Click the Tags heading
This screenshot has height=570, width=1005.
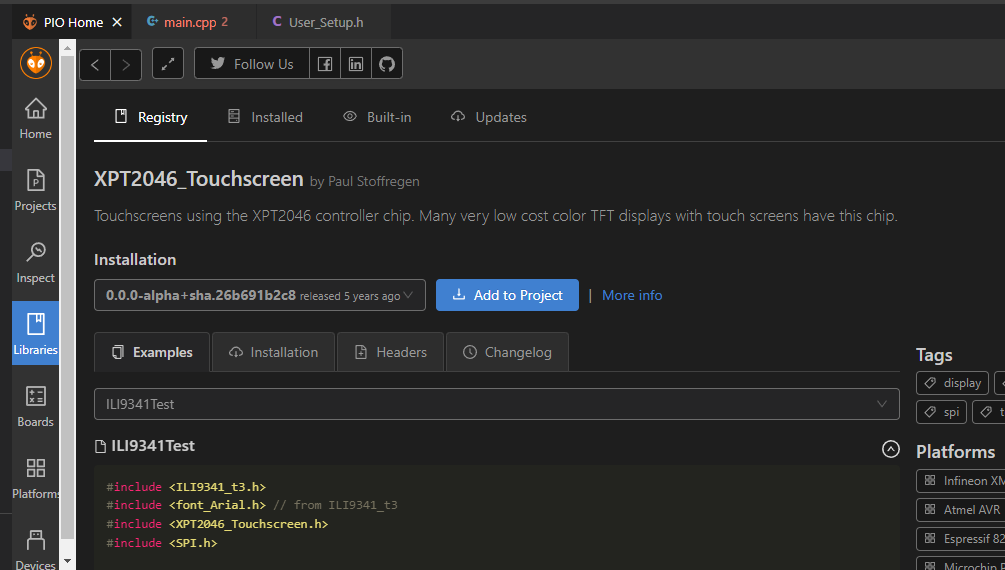tap(934, 355)
